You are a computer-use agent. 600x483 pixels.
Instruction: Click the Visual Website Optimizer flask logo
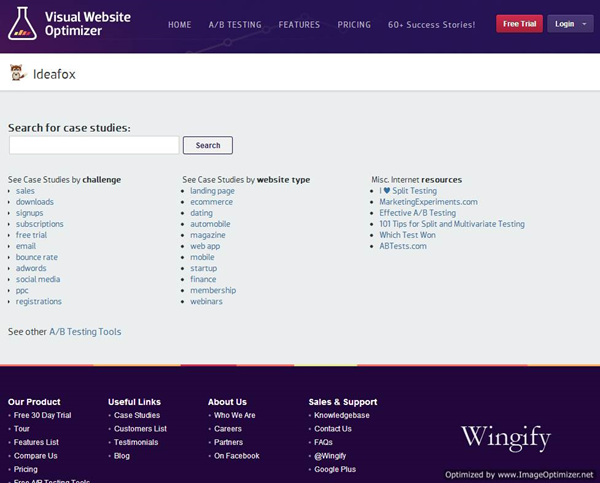tap(23, 24)
